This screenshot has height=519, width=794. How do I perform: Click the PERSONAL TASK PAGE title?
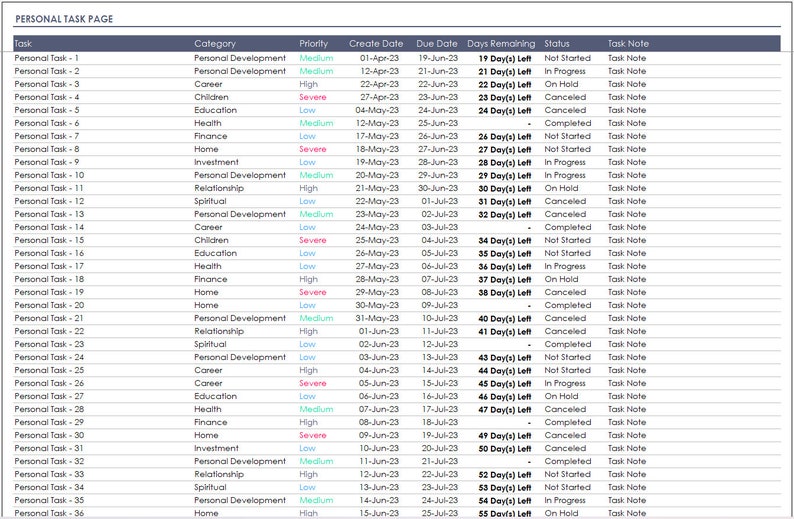(x=64, y=19)
